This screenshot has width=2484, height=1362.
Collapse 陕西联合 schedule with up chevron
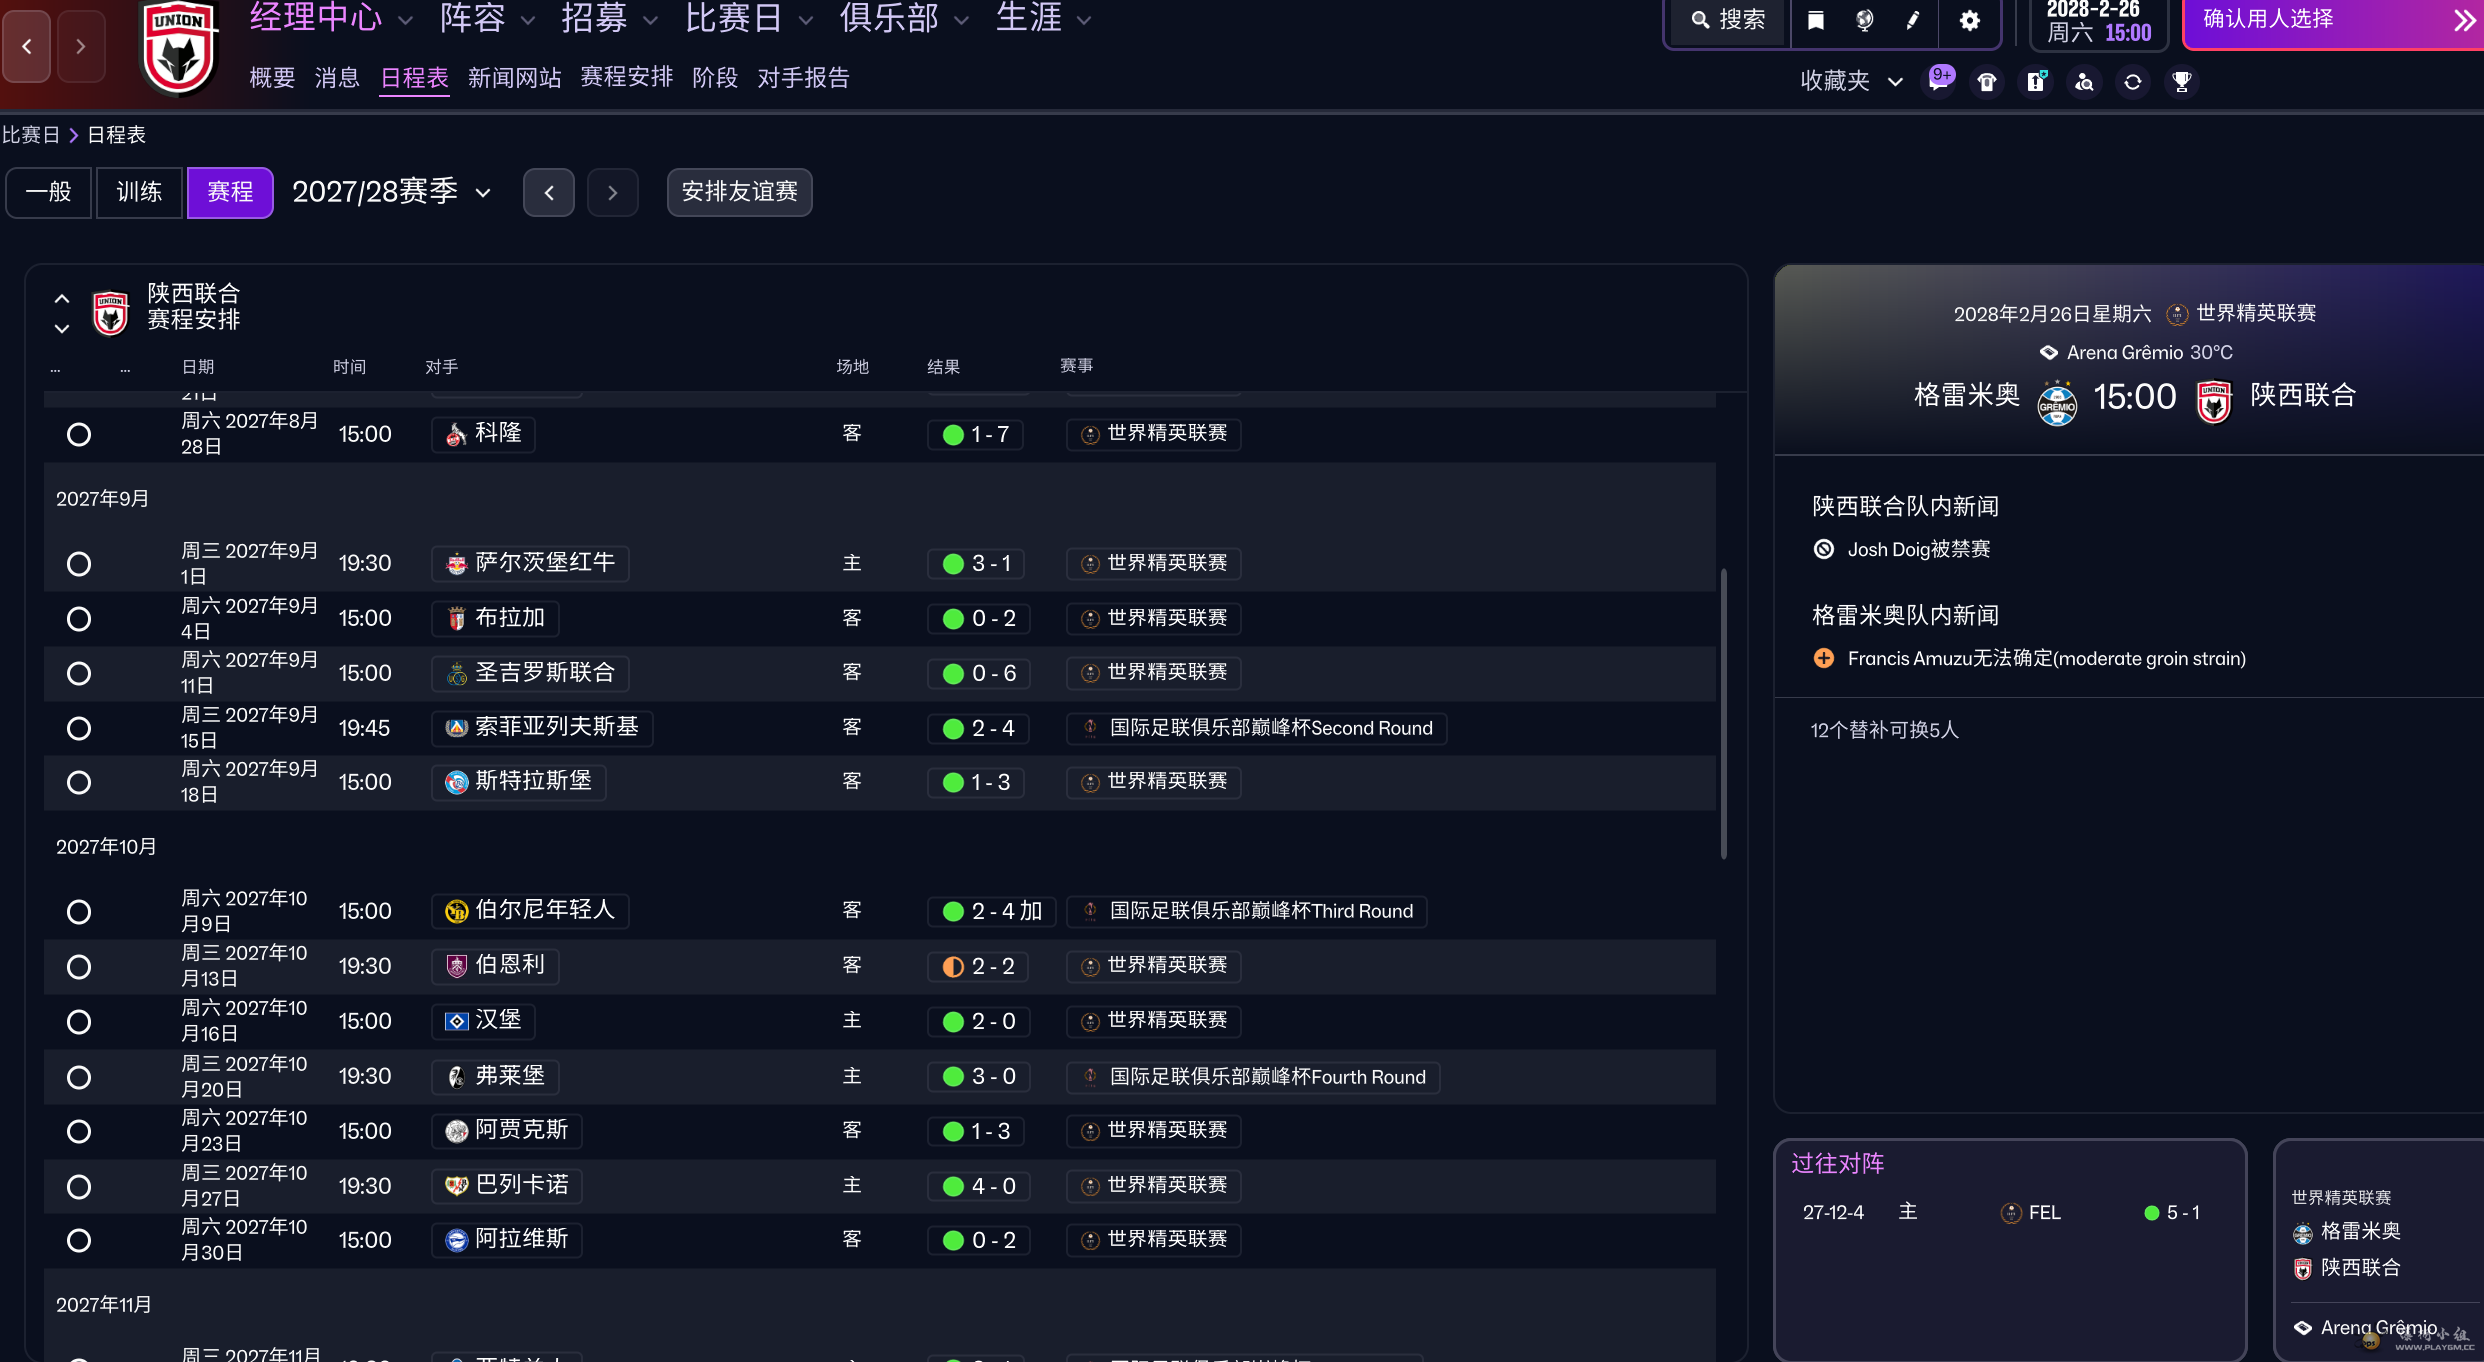click(x=62, y=299)
